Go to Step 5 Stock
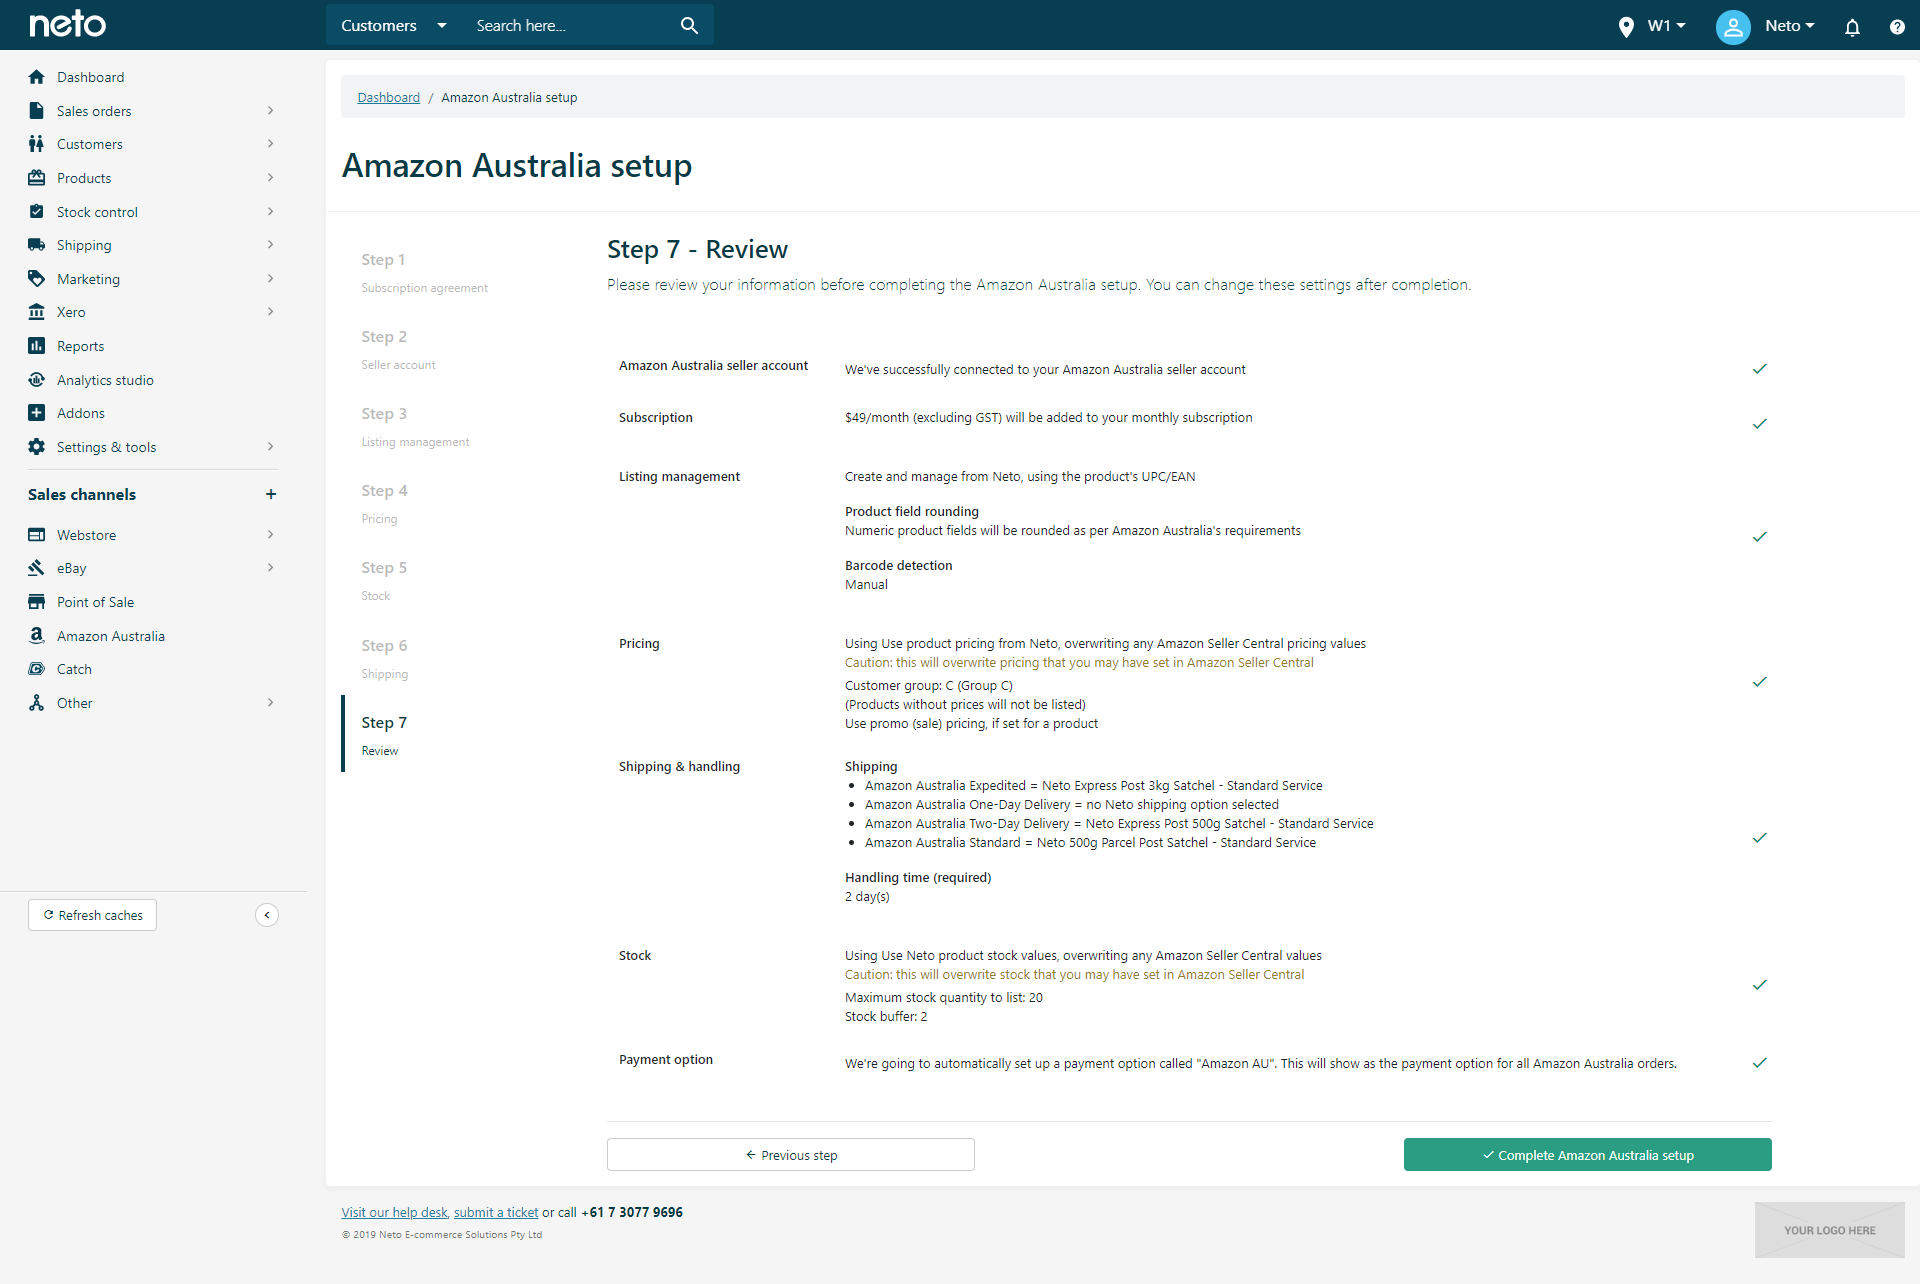This screenshot has width=1920, height=1284. (x=384, y=580)
